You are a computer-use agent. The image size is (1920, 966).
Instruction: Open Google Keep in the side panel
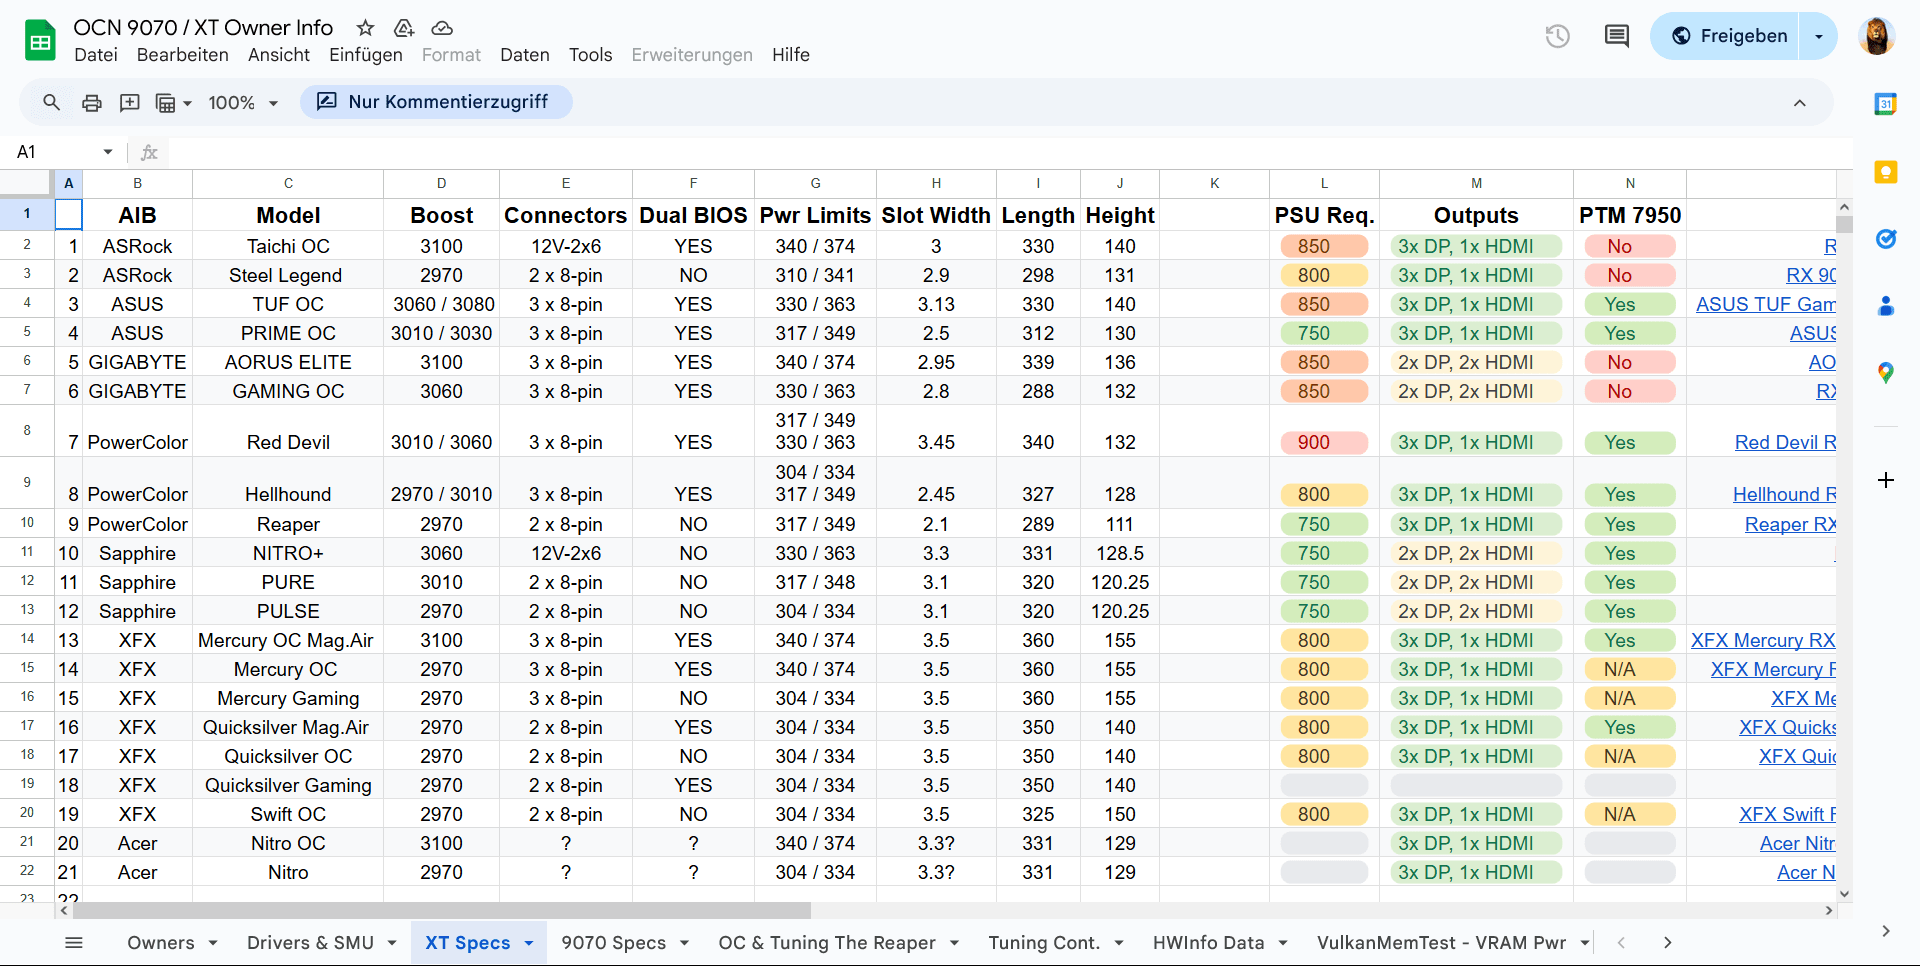[x=1885, y=172]
